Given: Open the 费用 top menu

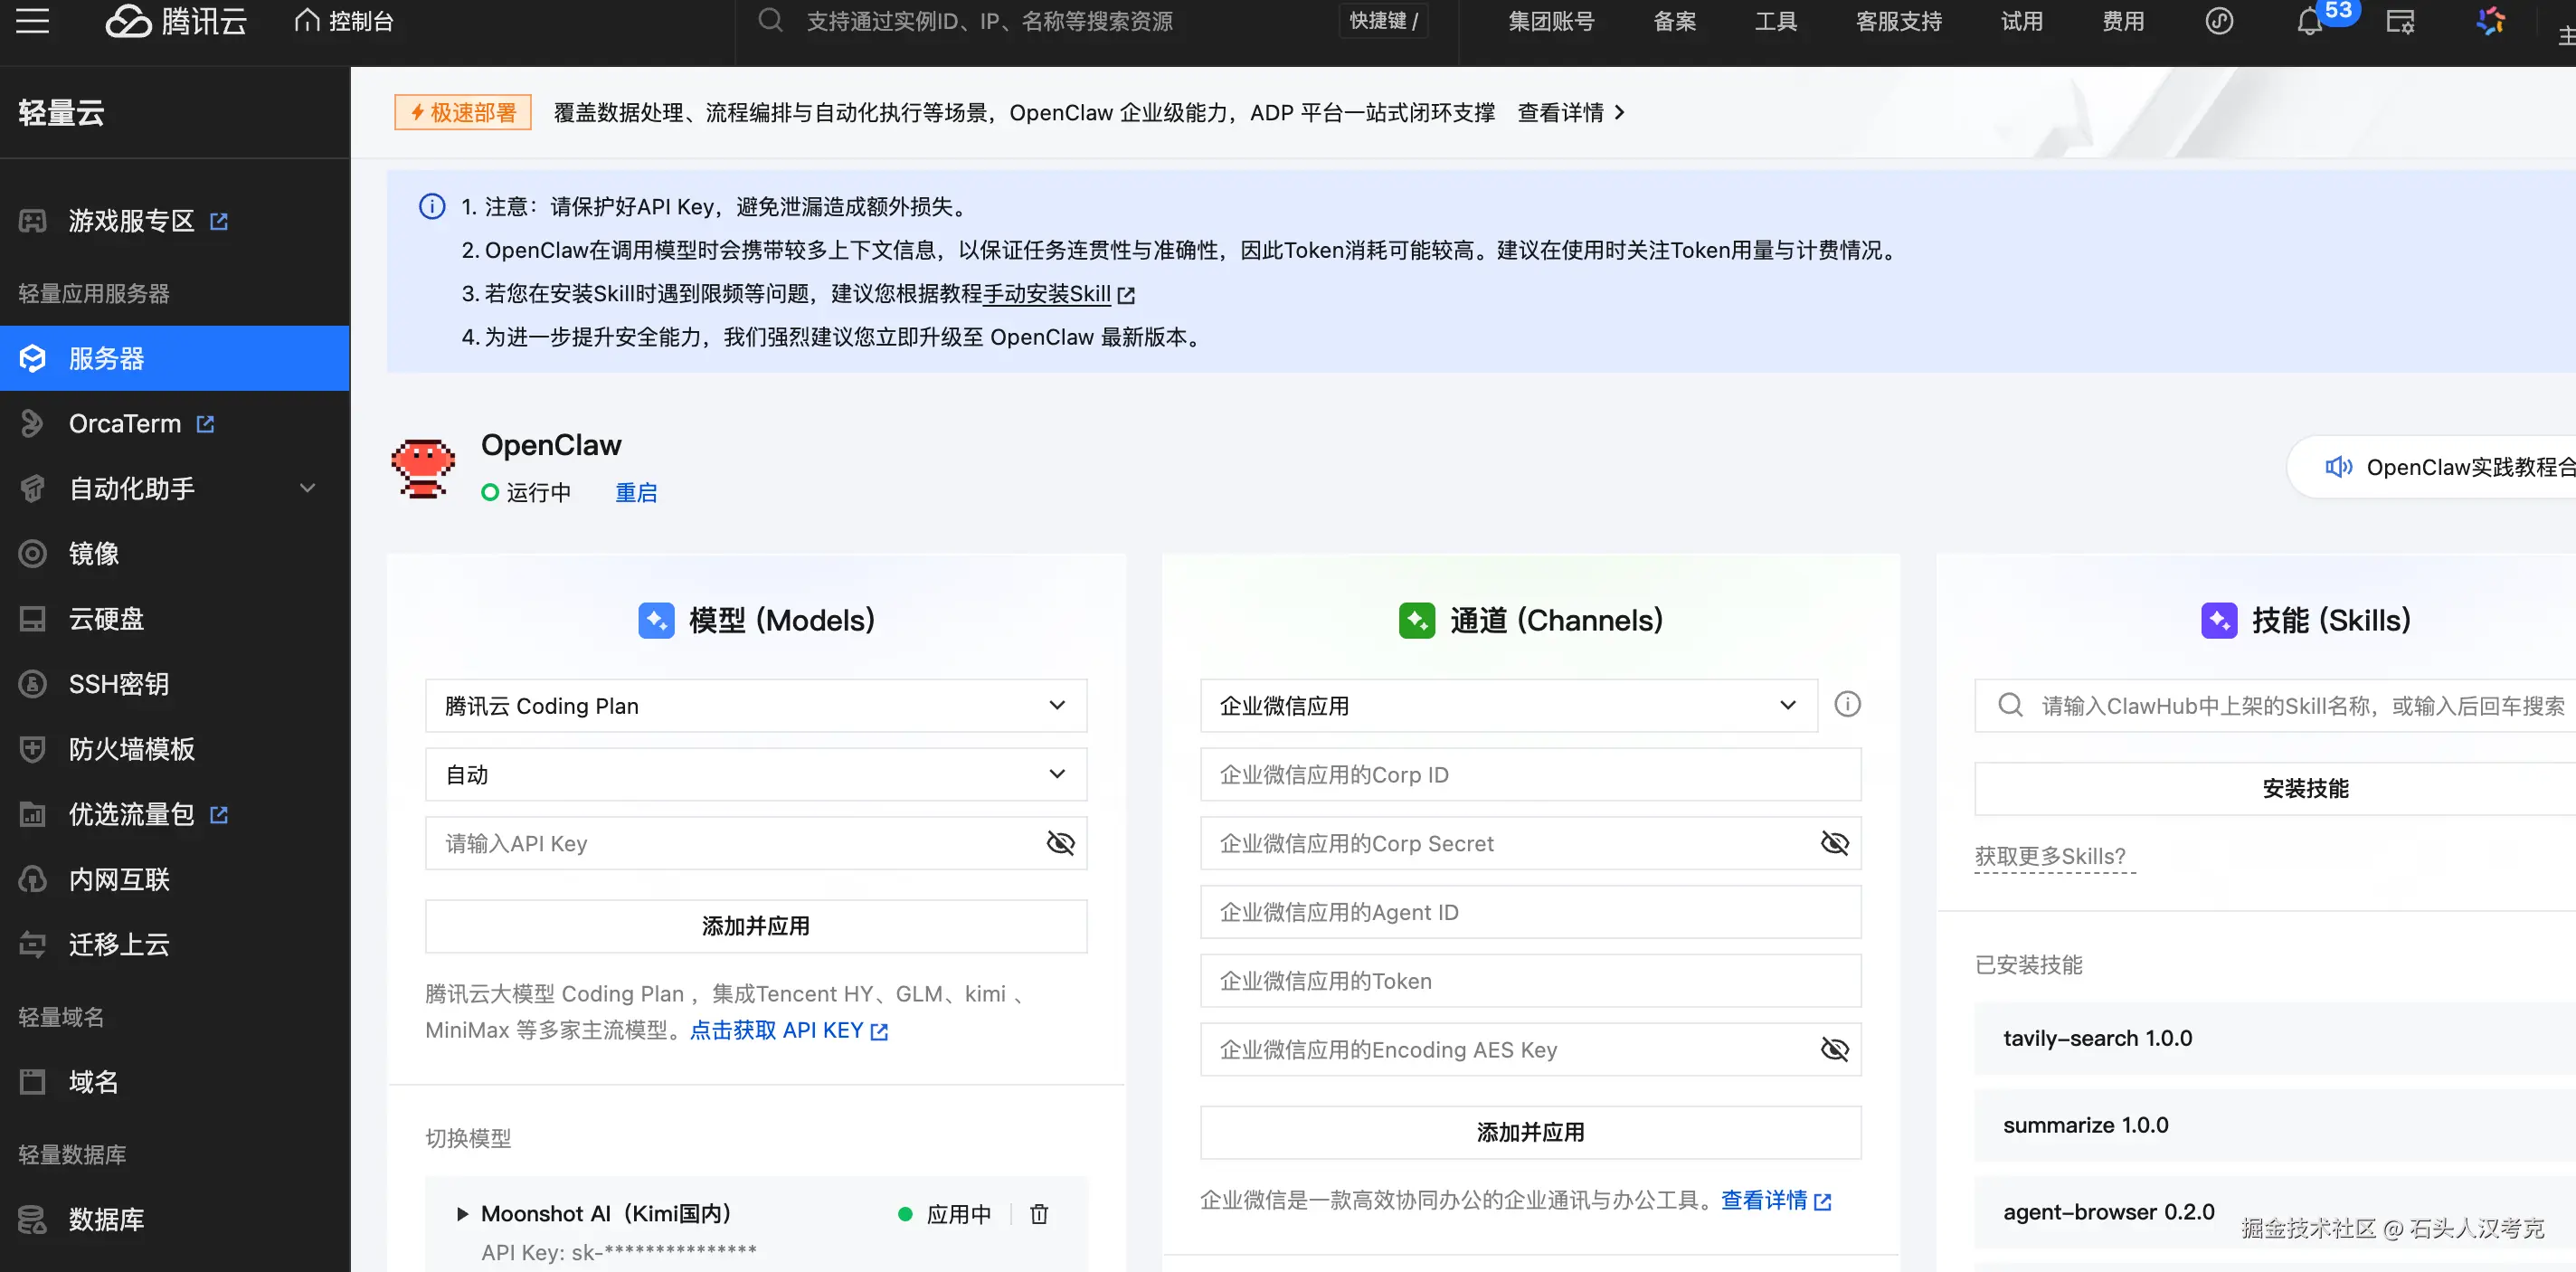Looking at the screenshot, I should pyautogui.click(x=2123, y=22).
